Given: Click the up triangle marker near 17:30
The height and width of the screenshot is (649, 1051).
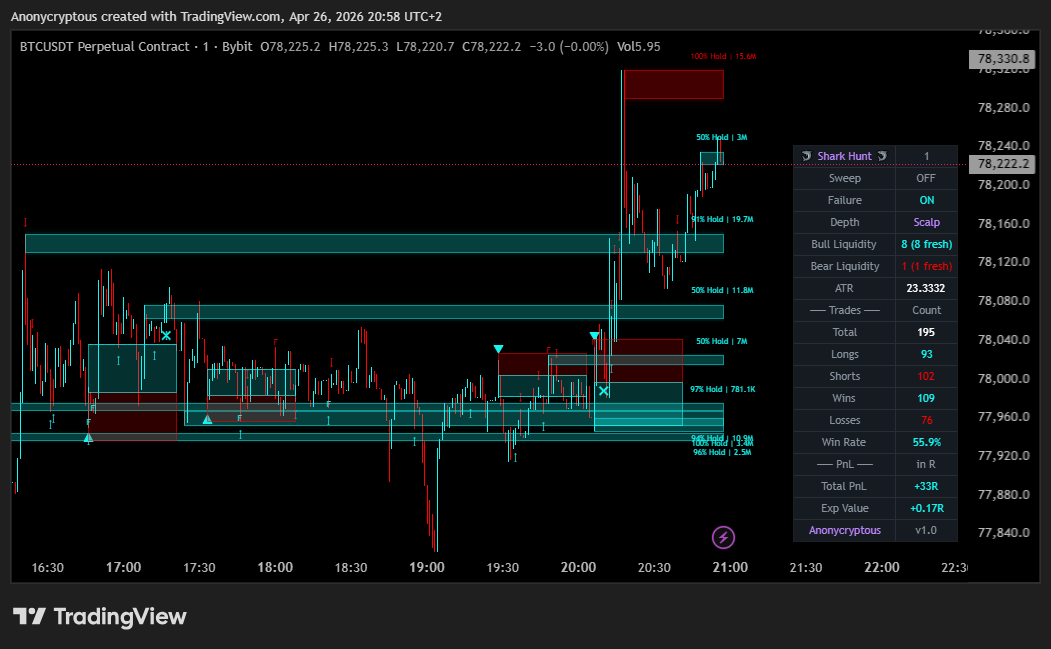Looking at the screenshot, I should [x=207, y=419].
